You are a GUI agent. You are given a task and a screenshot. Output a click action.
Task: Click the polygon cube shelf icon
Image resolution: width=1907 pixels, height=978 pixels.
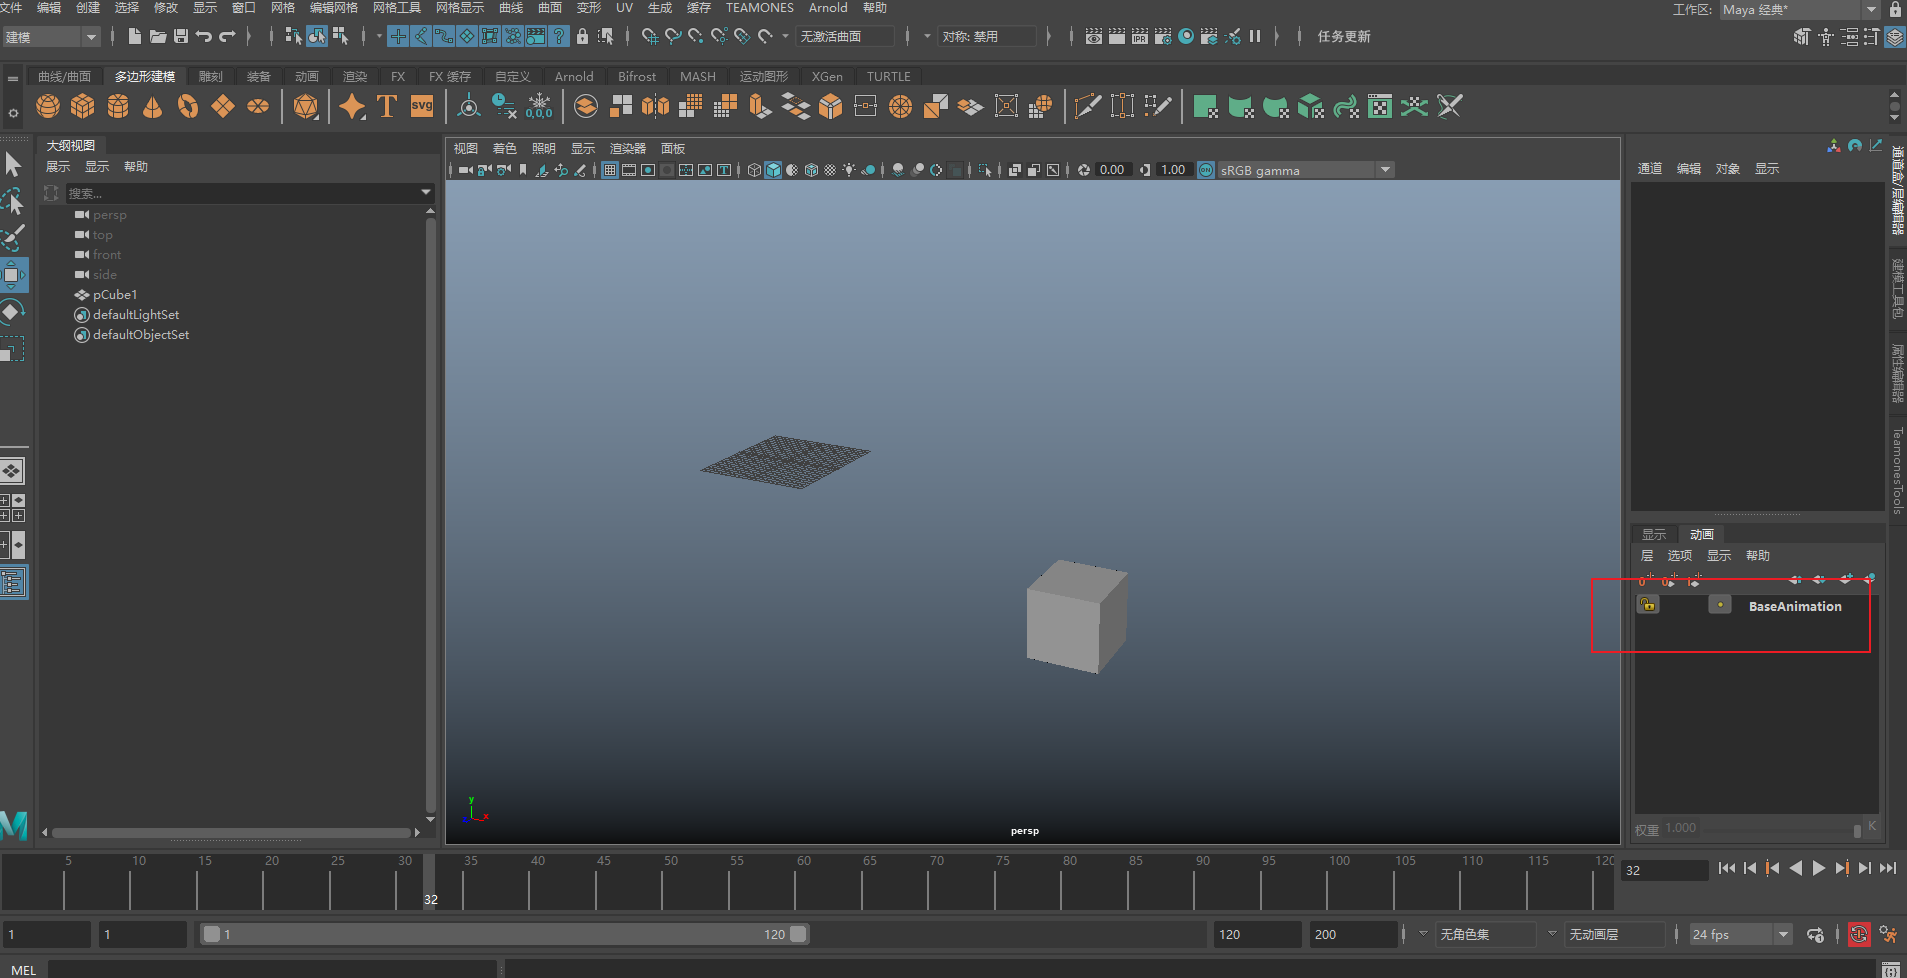83,106
